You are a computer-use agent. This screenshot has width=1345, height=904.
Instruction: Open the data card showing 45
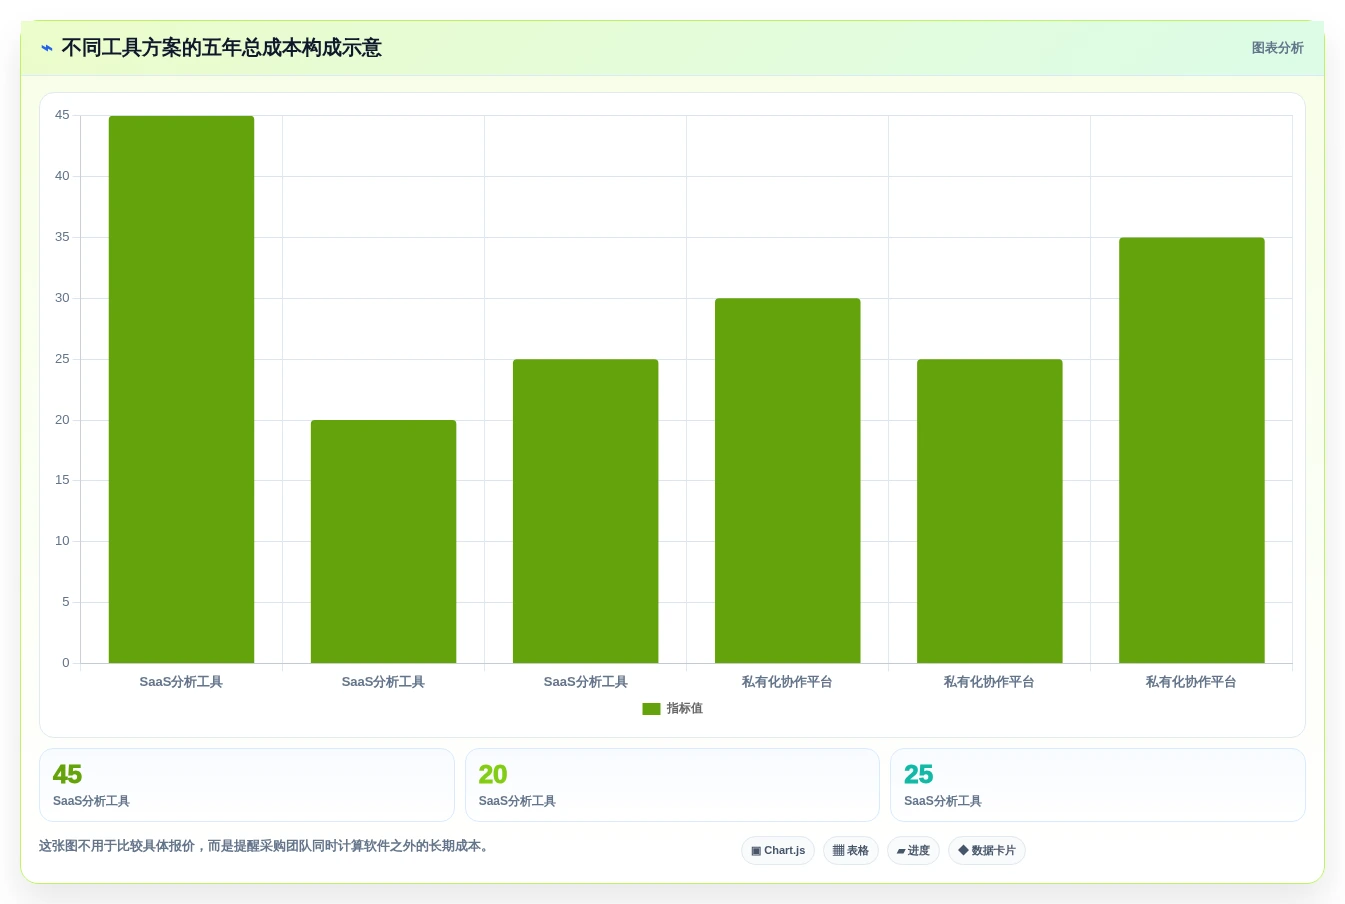click(x=247, y=785)
